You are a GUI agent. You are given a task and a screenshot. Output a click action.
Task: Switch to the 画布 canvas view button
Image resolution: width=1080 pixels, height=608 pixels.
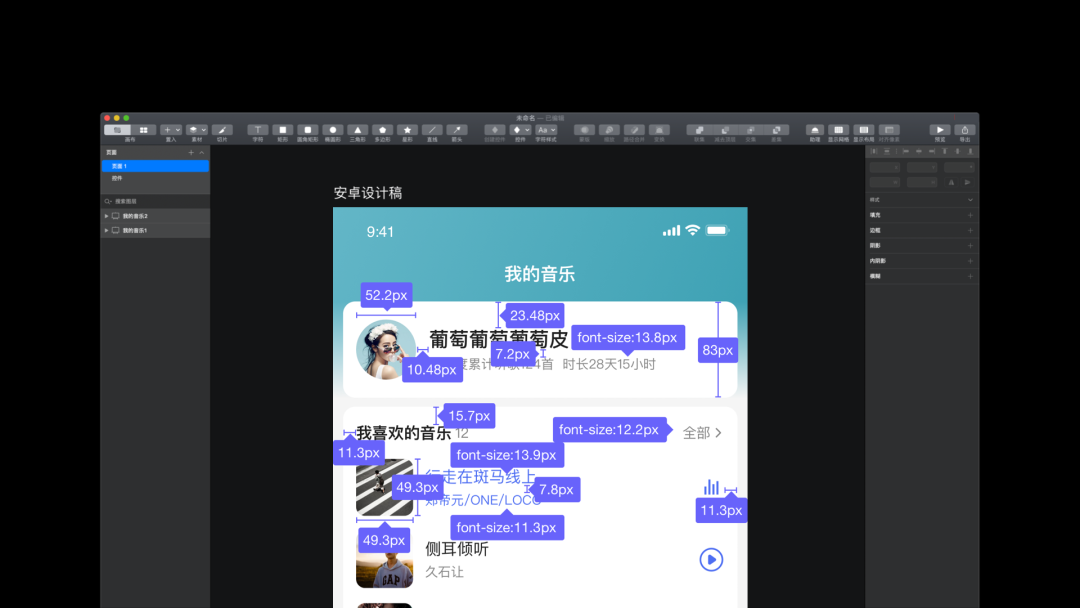pos(117,129)
